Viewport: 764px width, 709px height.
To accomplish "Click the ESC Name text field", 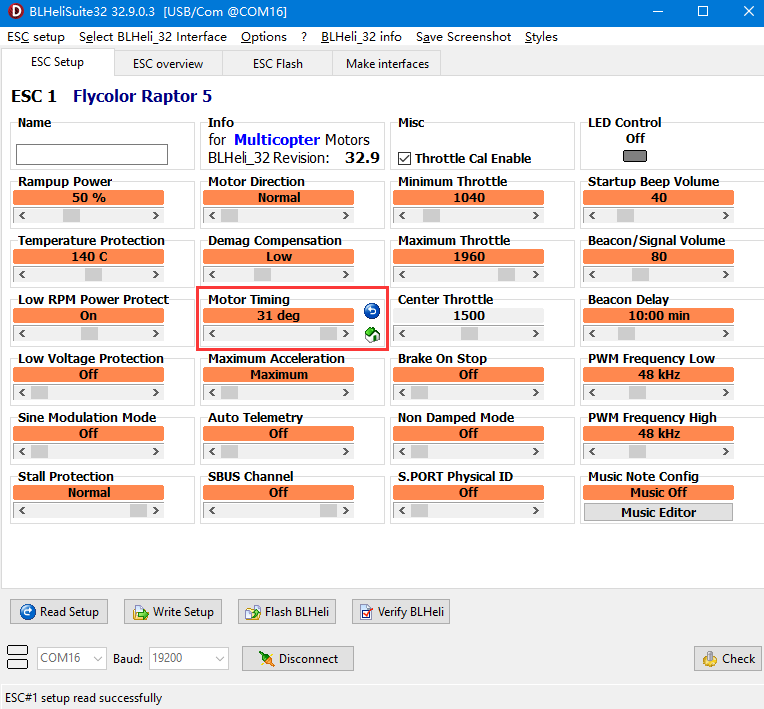I will (92, 155).
